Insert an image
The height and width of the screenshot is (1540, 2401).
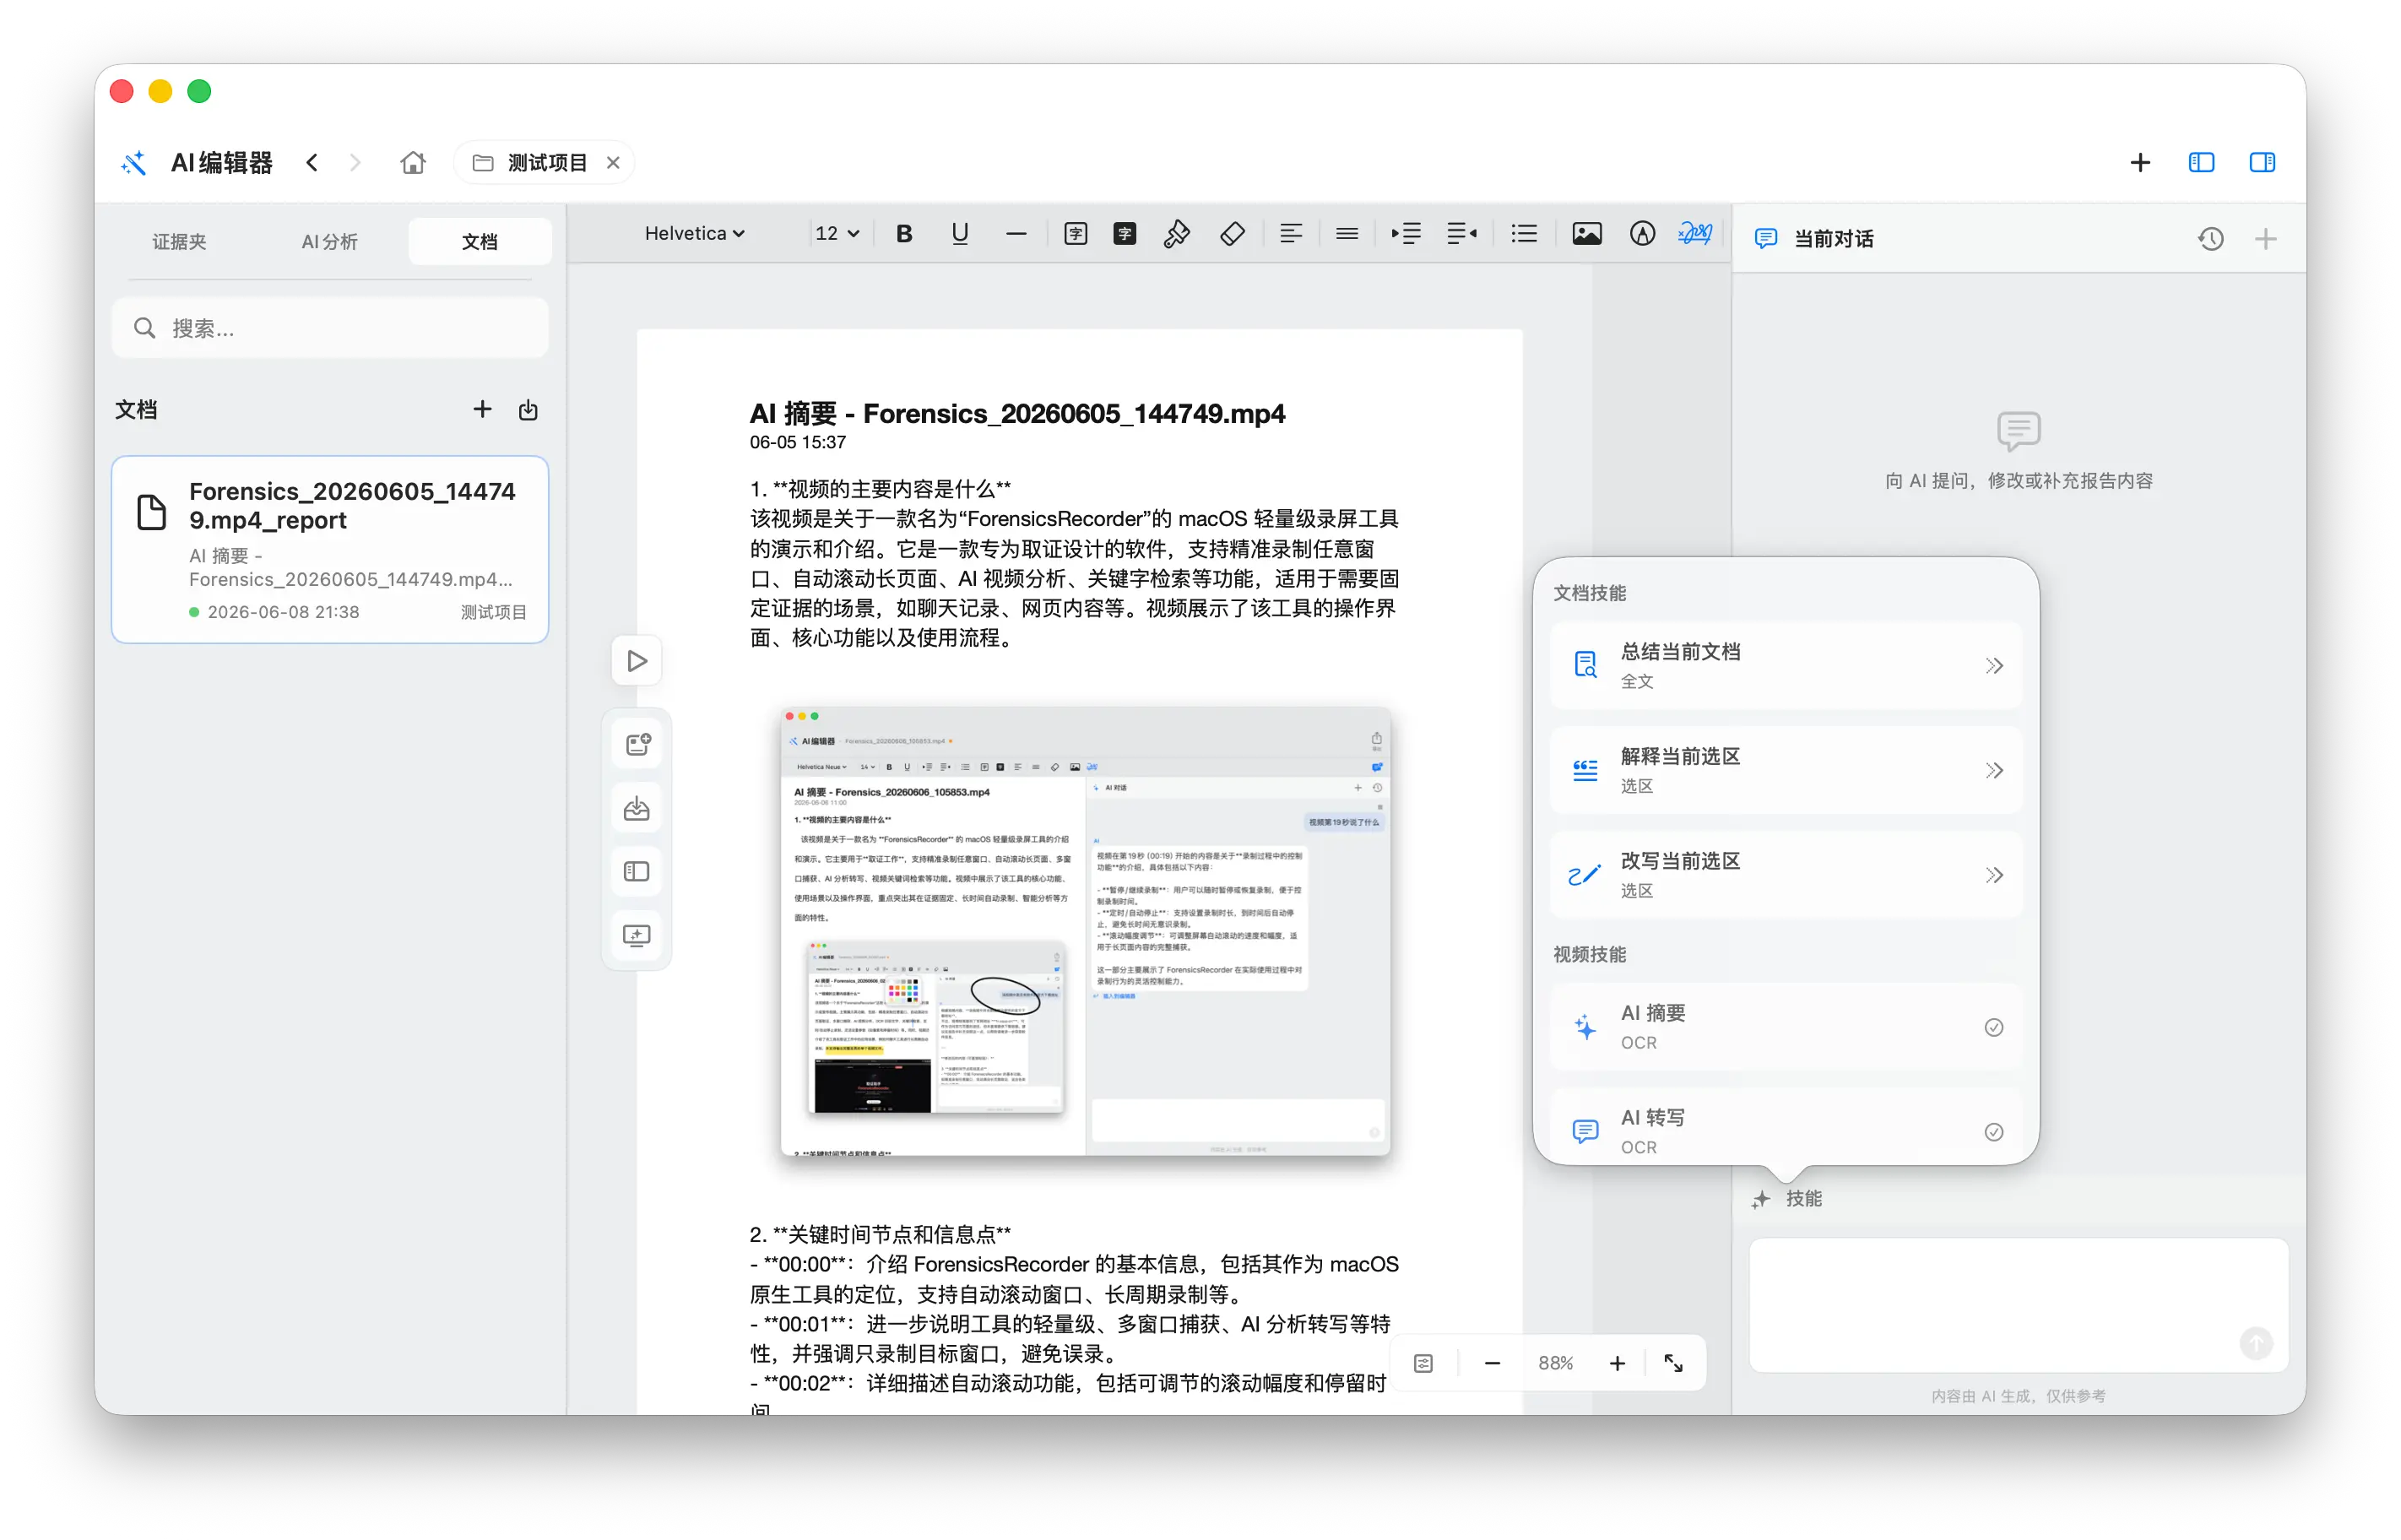(1586, 233)
